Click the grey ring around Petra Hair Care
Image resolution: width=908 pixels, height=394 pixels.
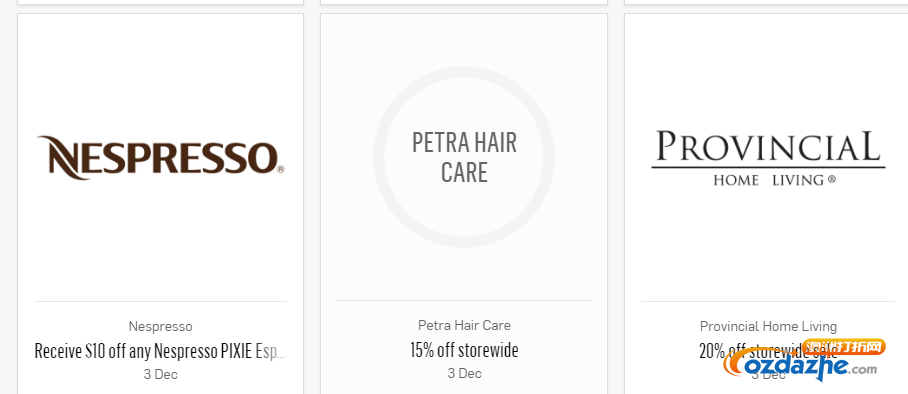[464, 71]
